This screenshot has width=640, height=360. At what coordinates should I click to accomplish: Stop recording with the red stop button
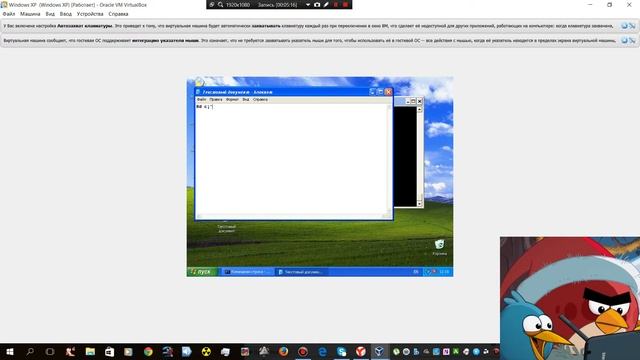pyautogui.click(x=345, y=4)
